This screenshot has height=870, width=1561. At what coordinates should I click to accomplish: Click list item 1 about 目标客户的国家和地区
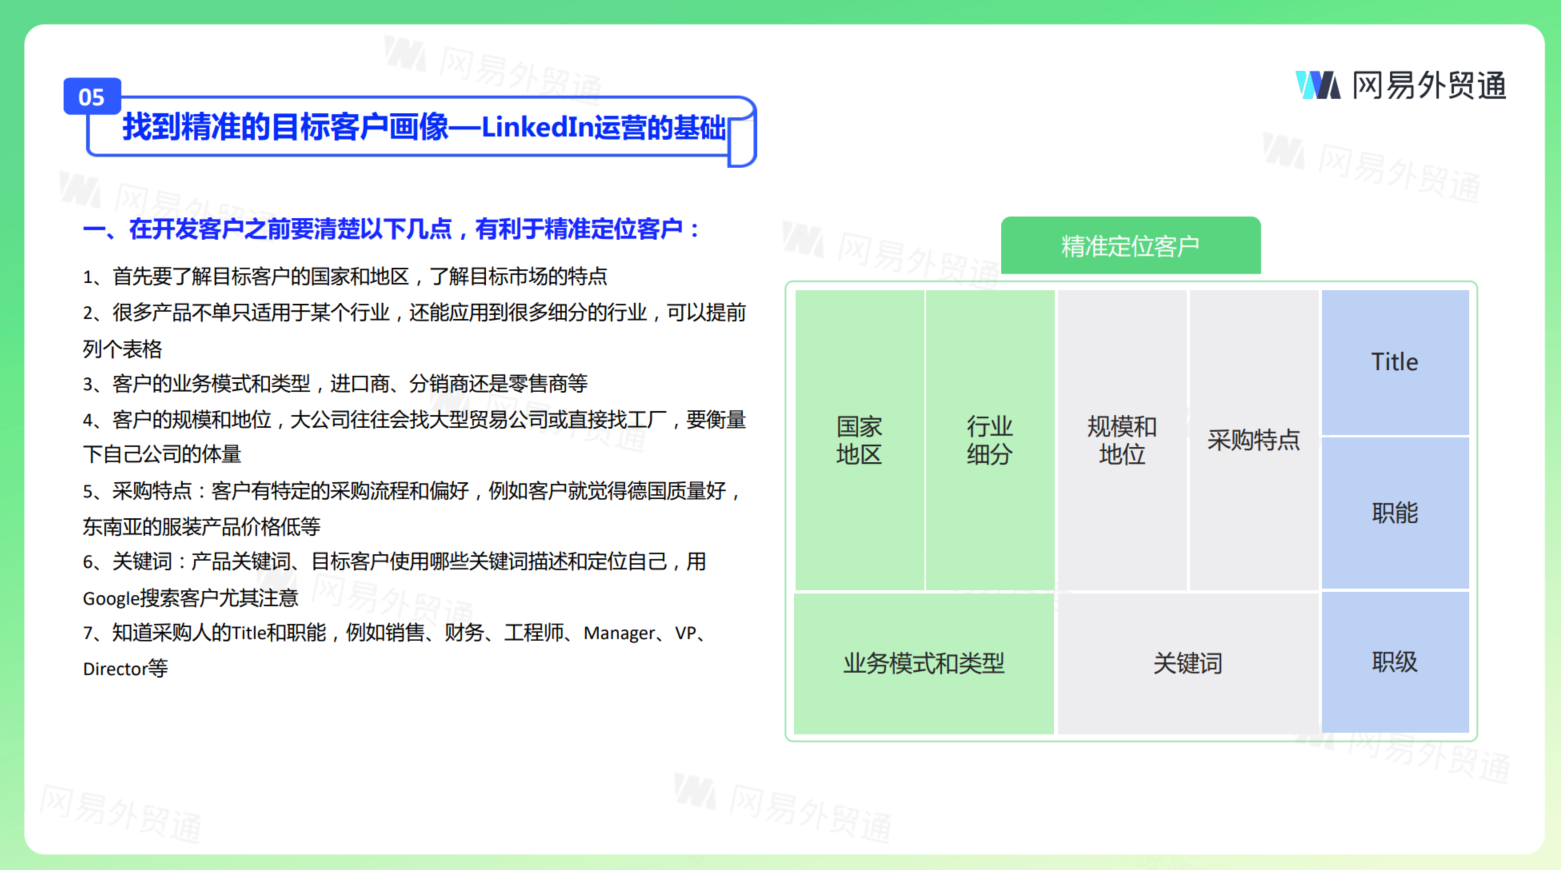click(x=345, y=277)
